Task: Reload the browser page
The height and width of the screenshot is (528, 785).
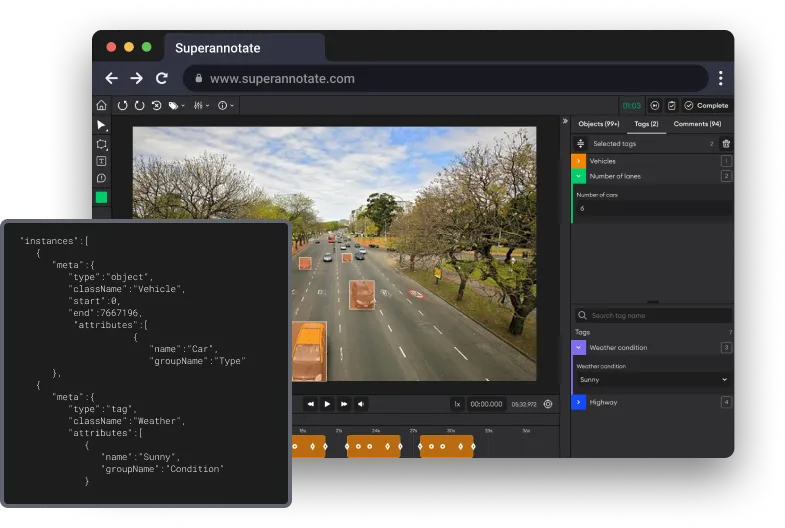Action: (x=161, y=78)
